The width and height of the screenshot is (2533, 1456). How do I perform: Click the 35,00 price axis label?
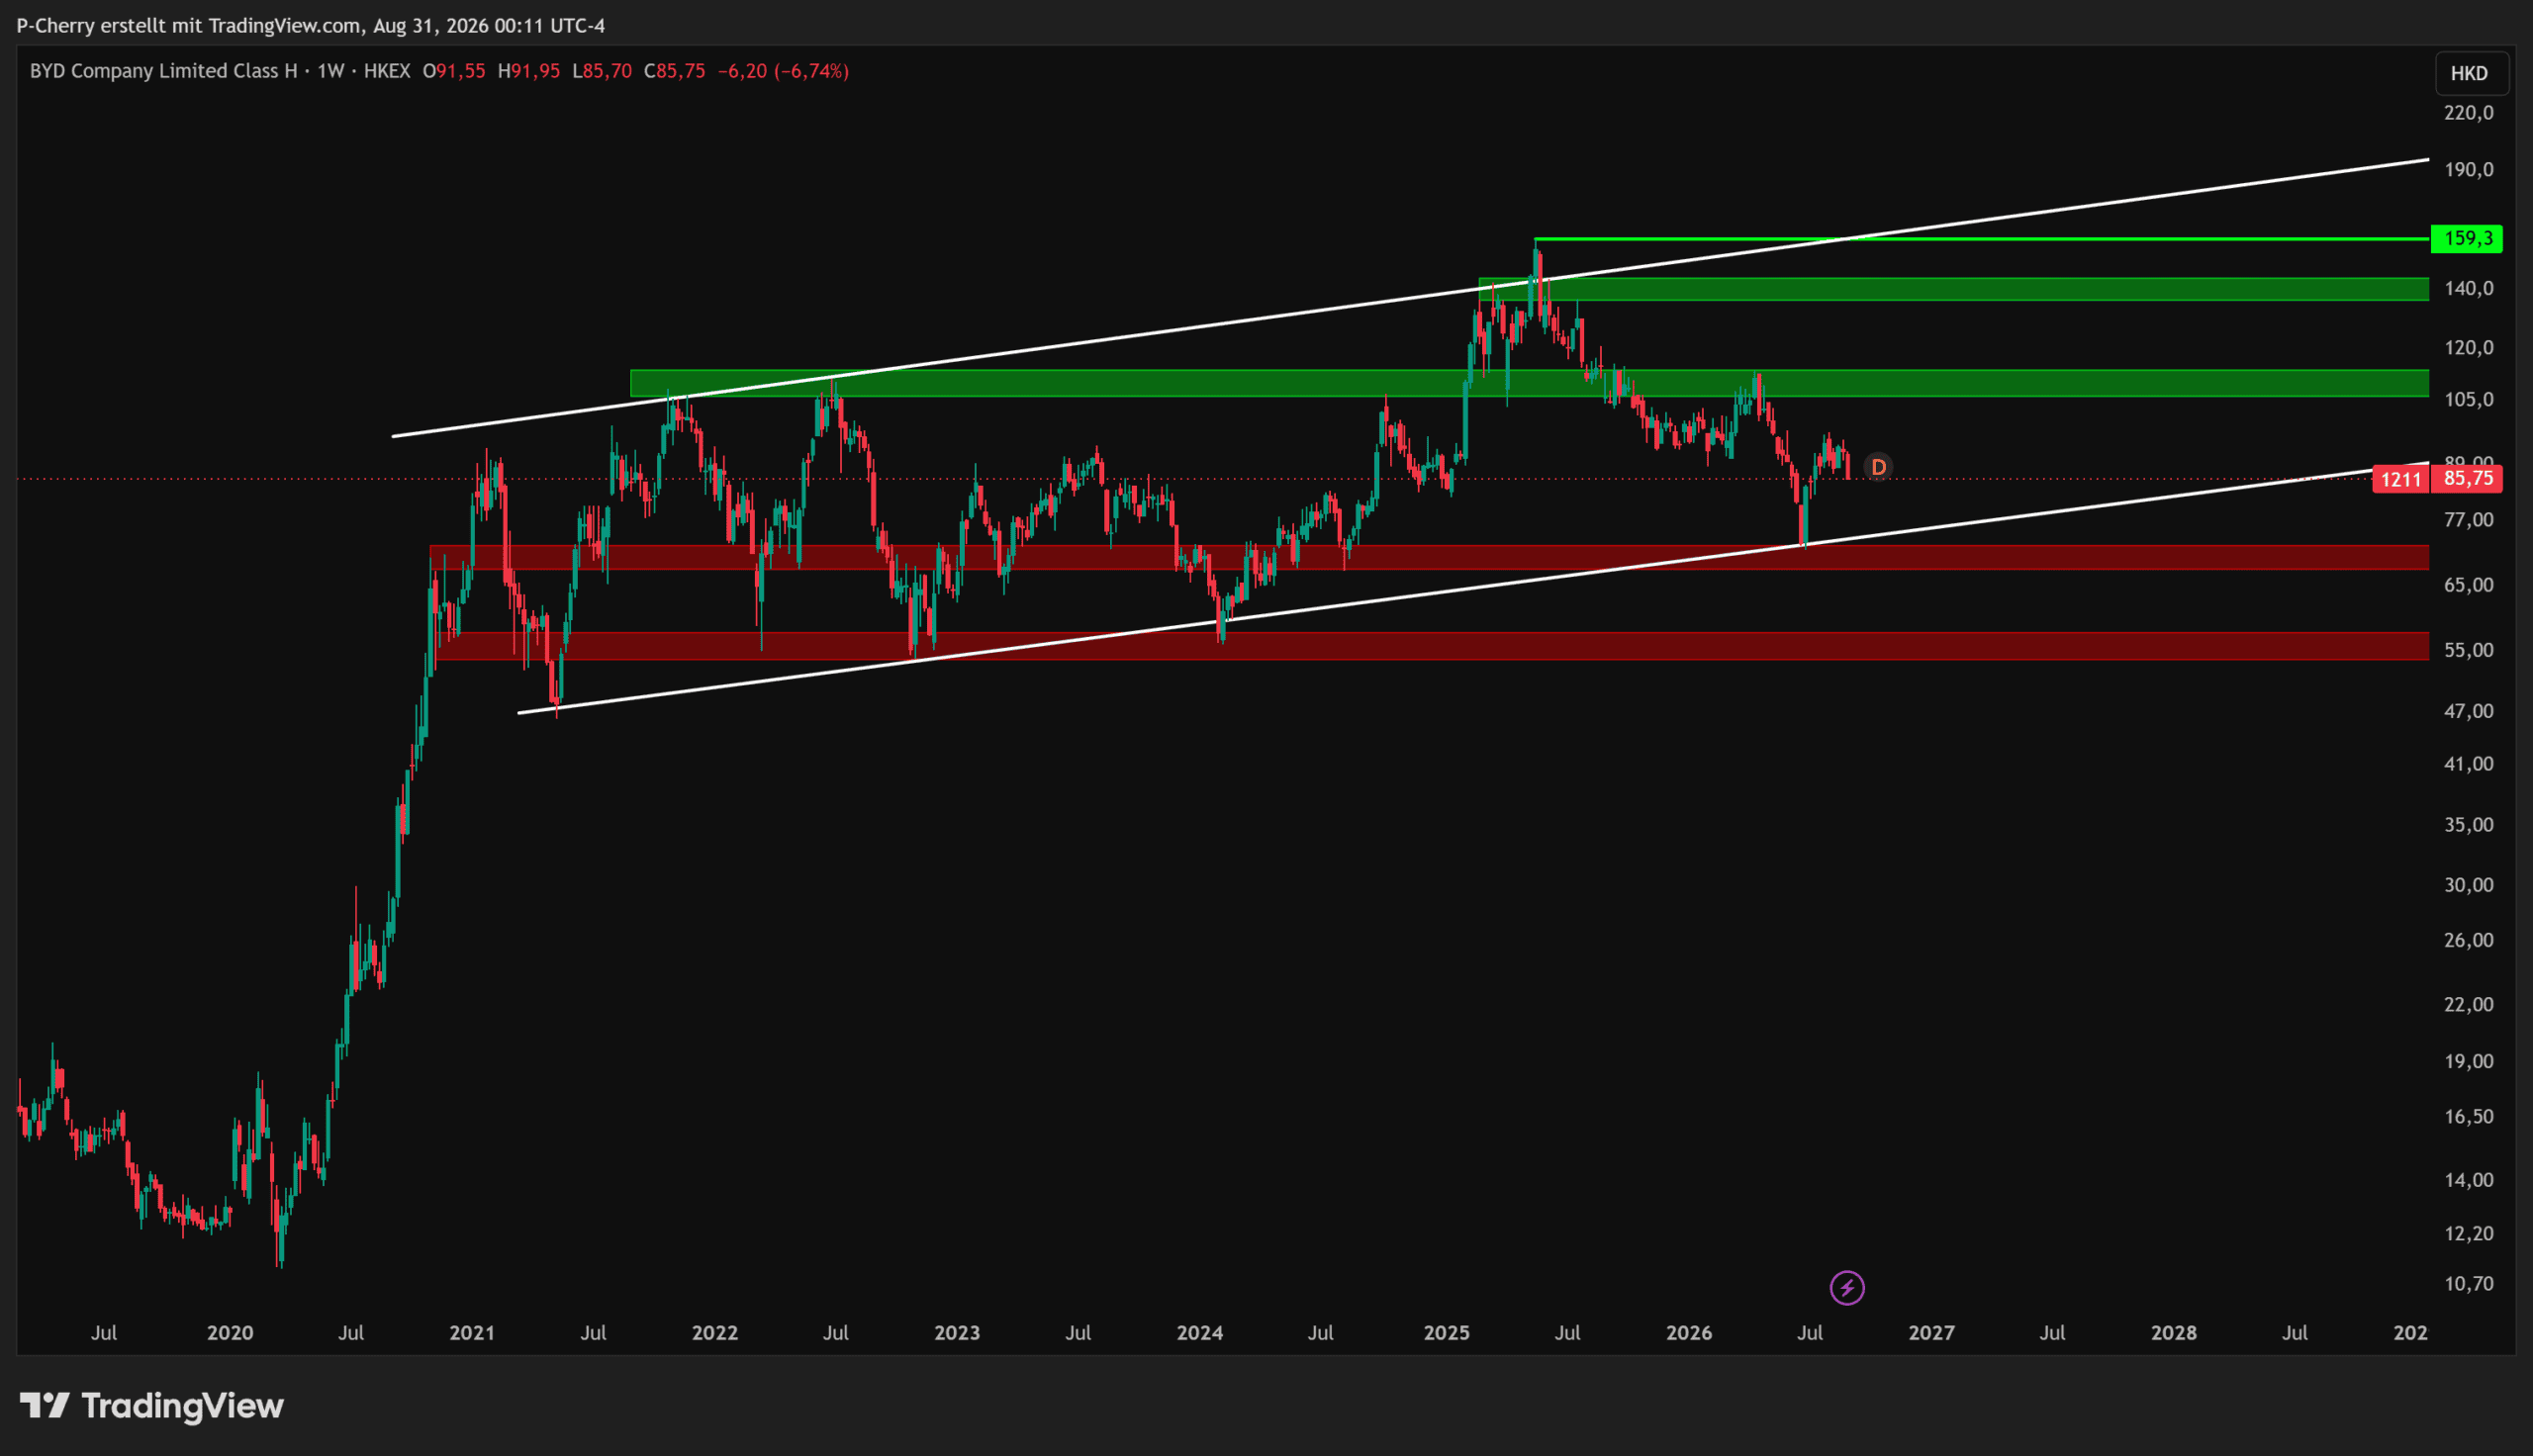(x=2469, y=824)
